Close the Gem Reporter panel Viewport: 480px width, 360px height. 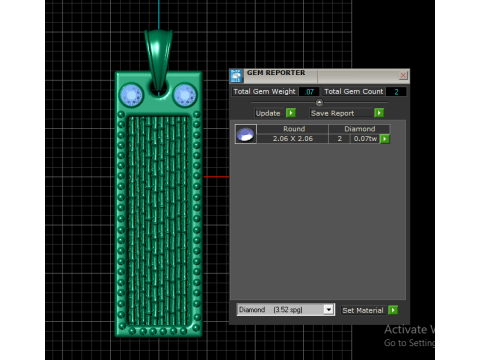coord(403,75)
